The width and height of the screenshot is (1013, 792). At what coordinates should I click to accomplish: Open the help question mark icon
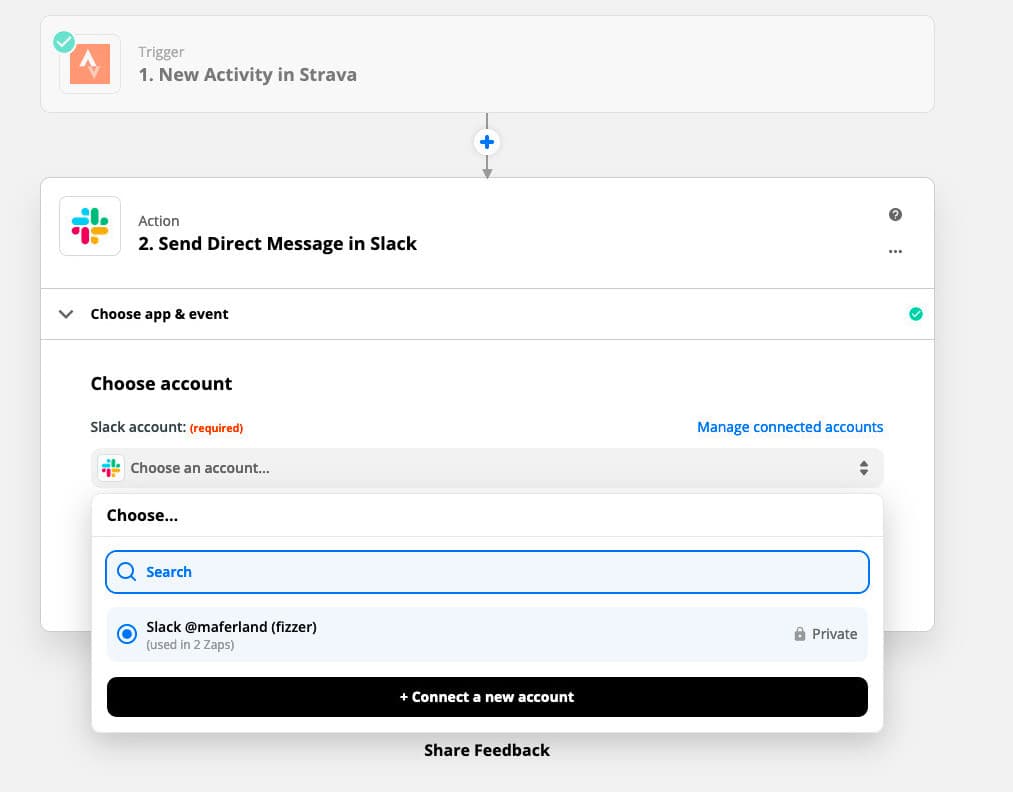895,214
